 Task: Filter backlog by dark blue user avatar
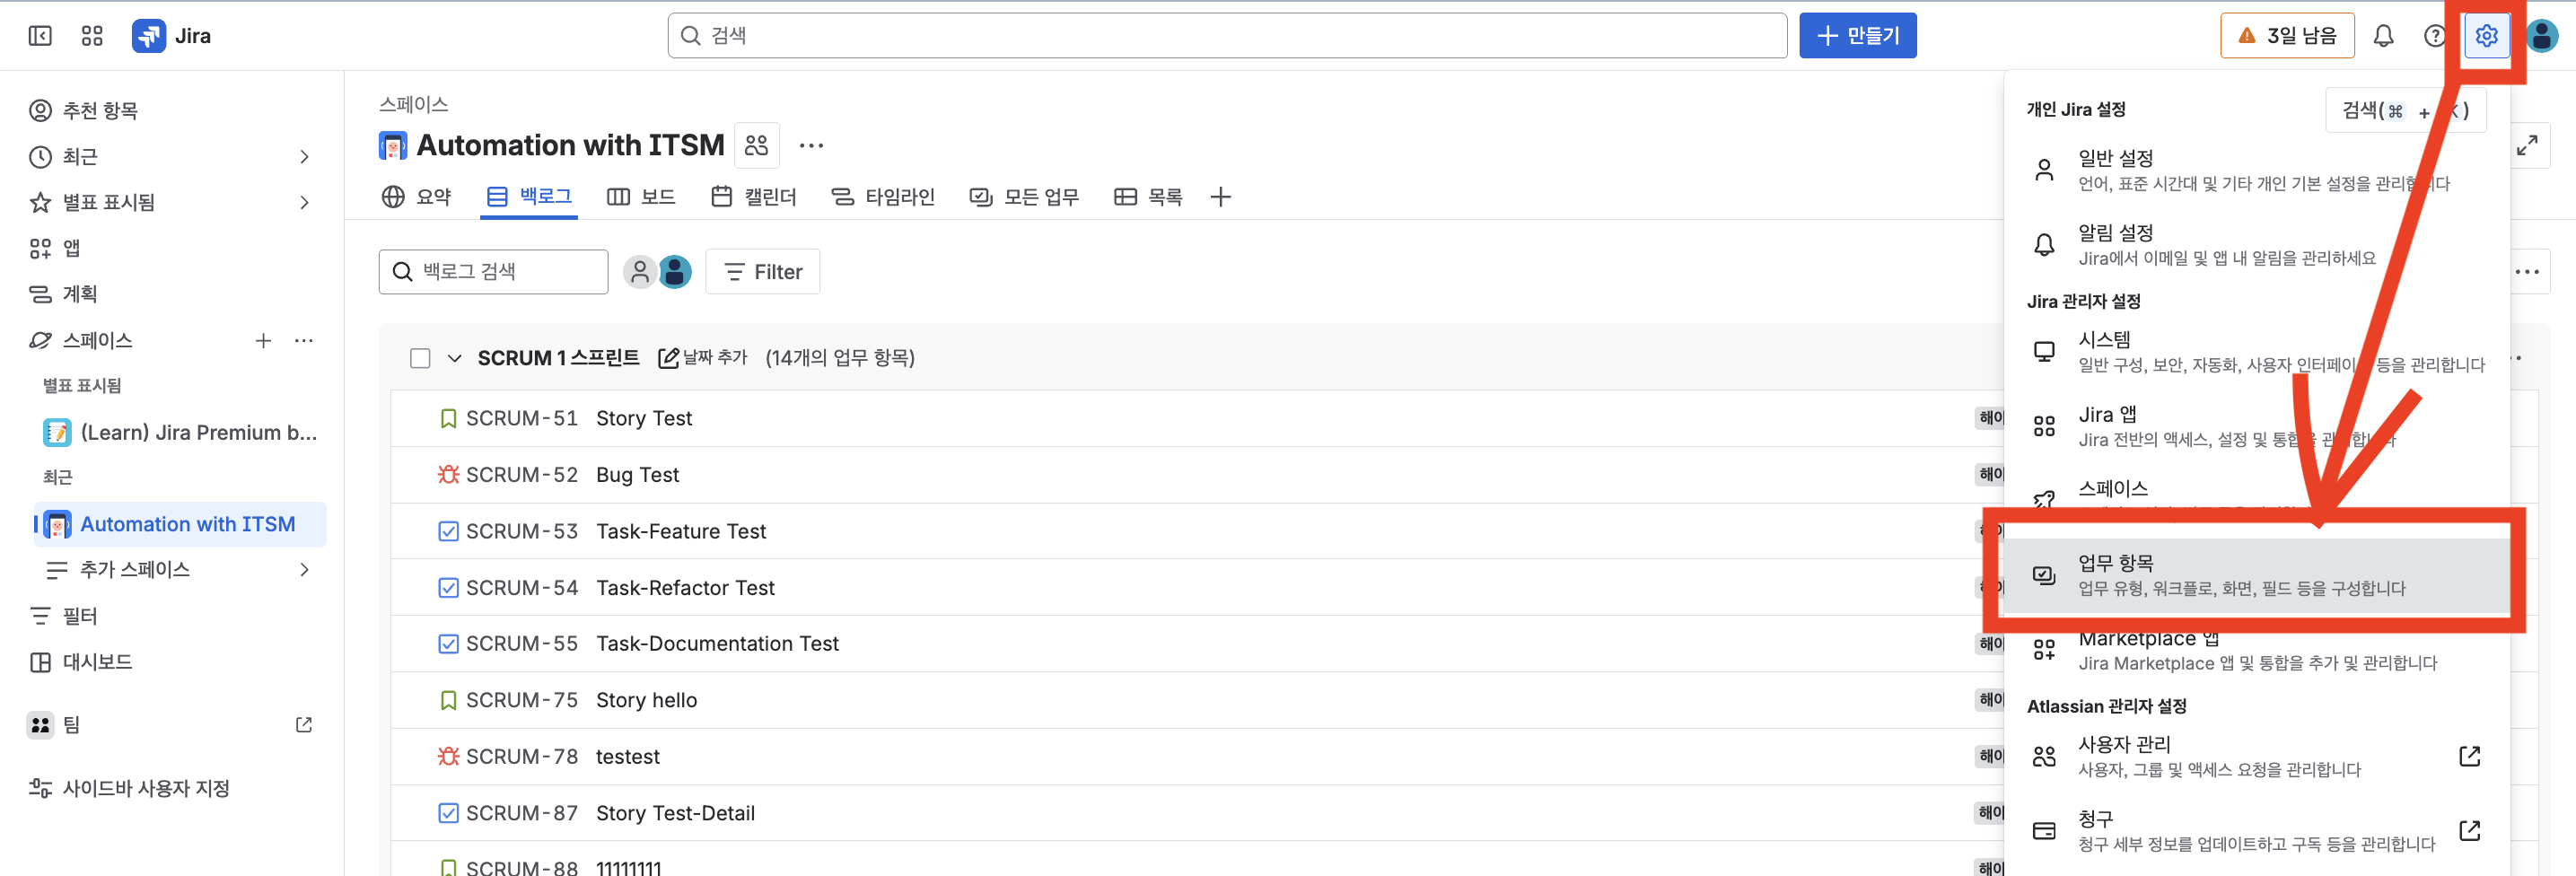(676, 271)
